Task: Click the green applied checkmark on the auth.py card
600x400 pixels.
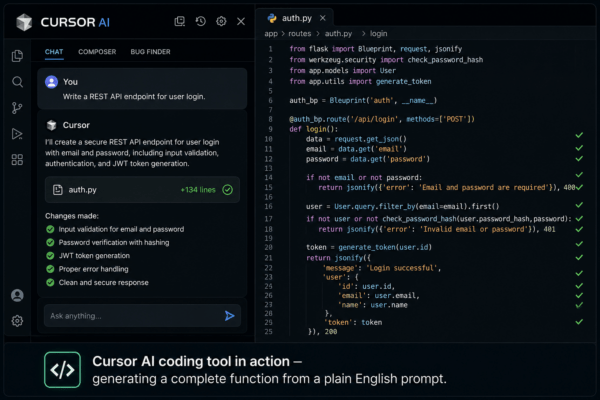Action: pyautogui.click(x=228, y=189)
